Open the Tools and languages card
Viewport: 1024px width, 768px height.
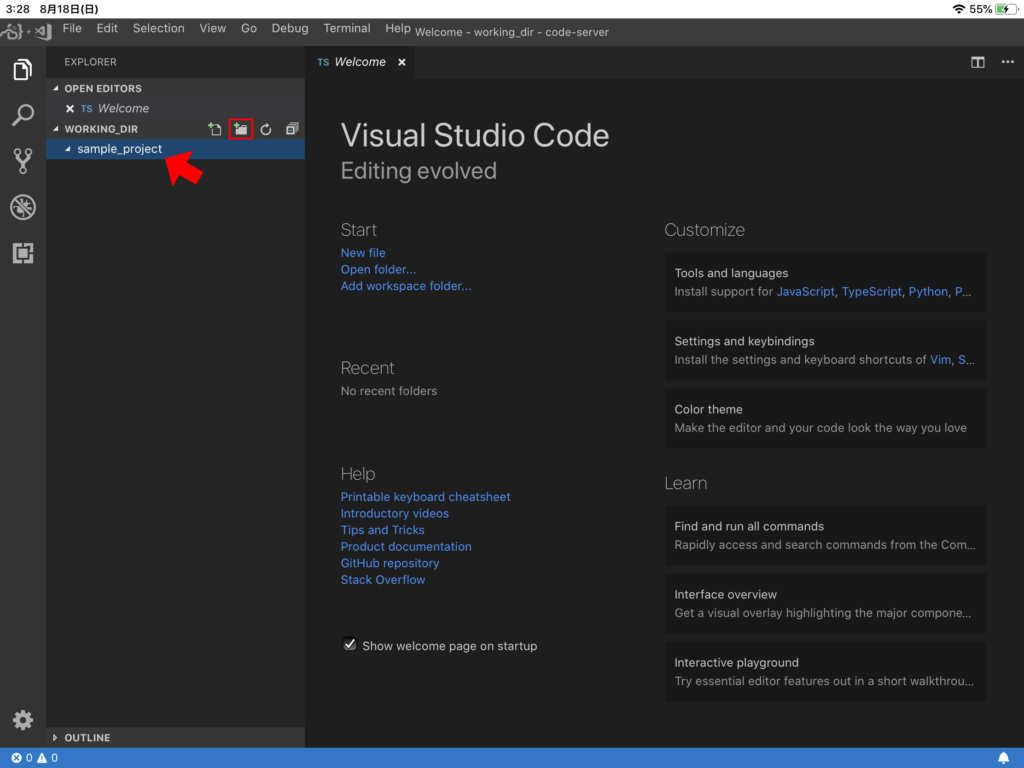pyautogui.click(x=825, y=283)
